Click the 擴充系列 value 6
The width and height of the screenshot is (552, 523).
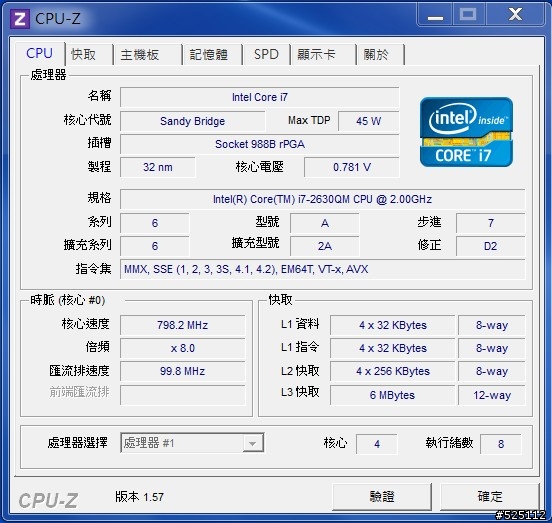pyautogui.click(x=155, y=246)
